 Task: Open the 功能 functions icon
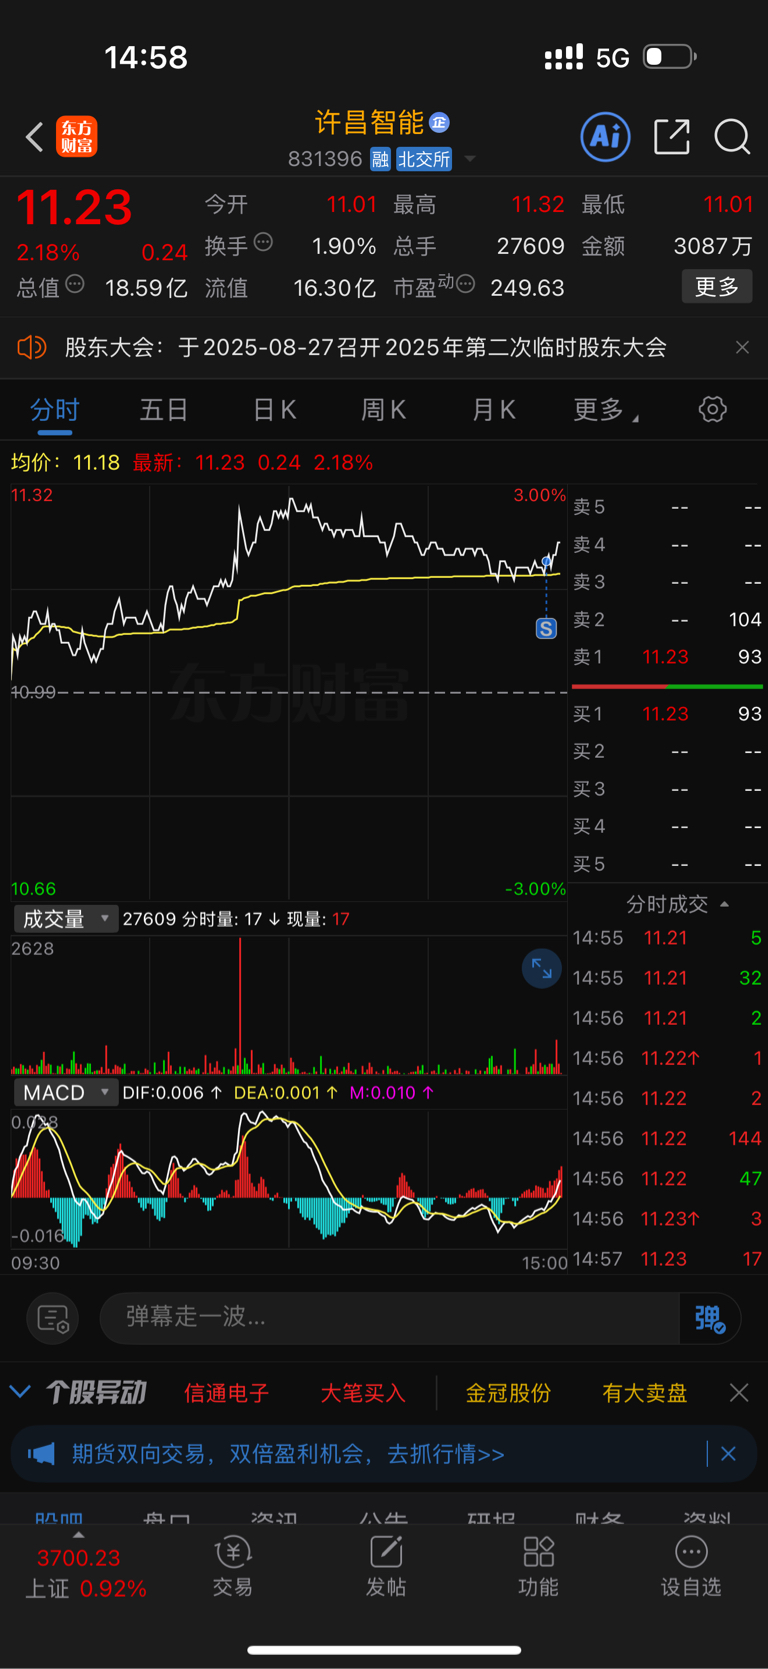(539, 1567)
